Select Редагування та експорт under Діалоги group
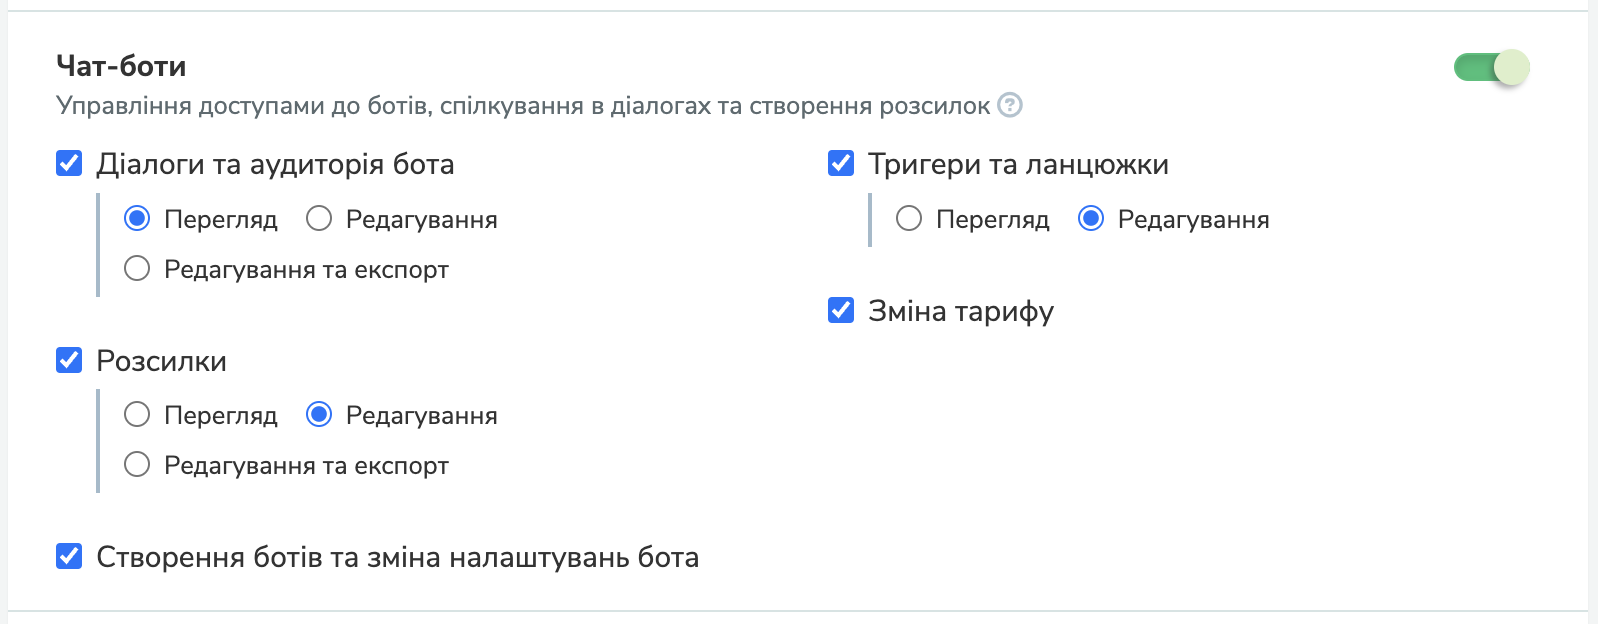 [x=137, y=268]
